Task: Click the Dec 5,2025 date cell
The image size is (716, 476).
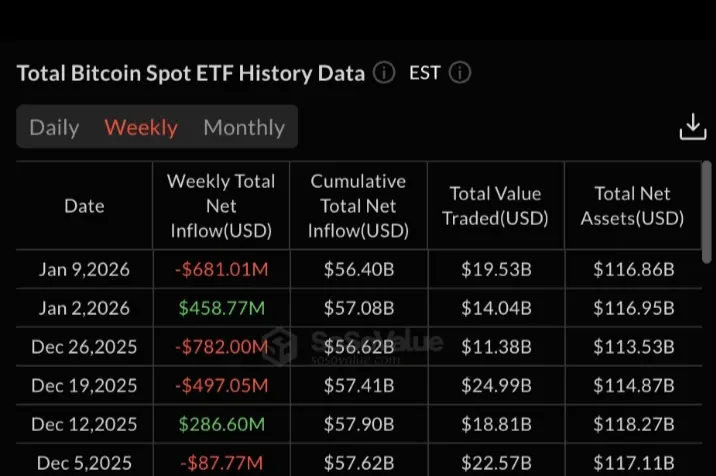Action: [84, 463]
